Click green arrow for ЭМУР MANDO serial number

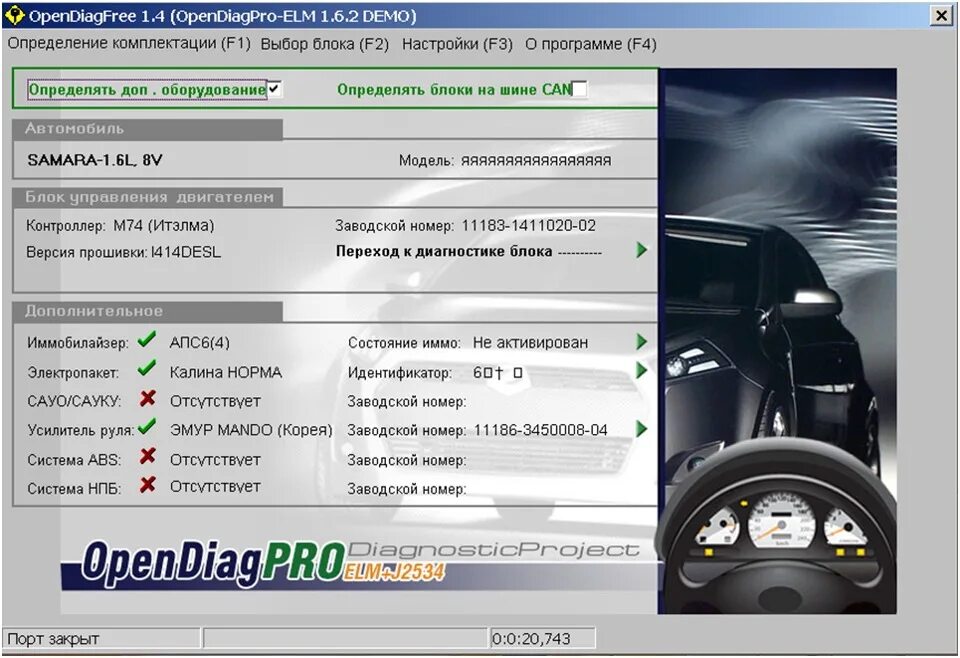[x=641, y=428]
